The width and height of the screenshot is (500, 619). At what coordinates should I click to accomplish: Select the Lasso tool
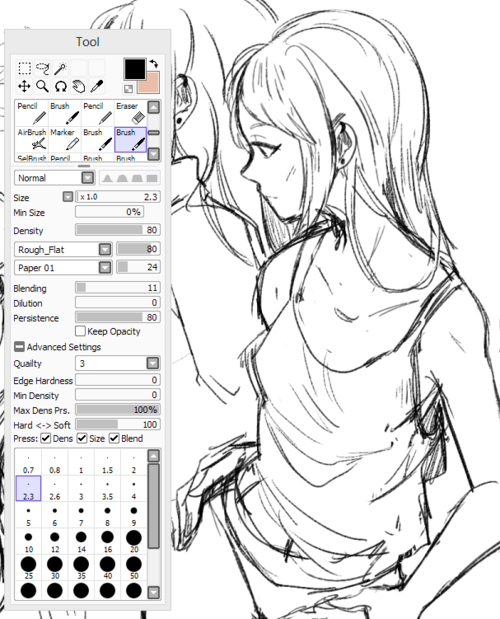pos(42,68)
